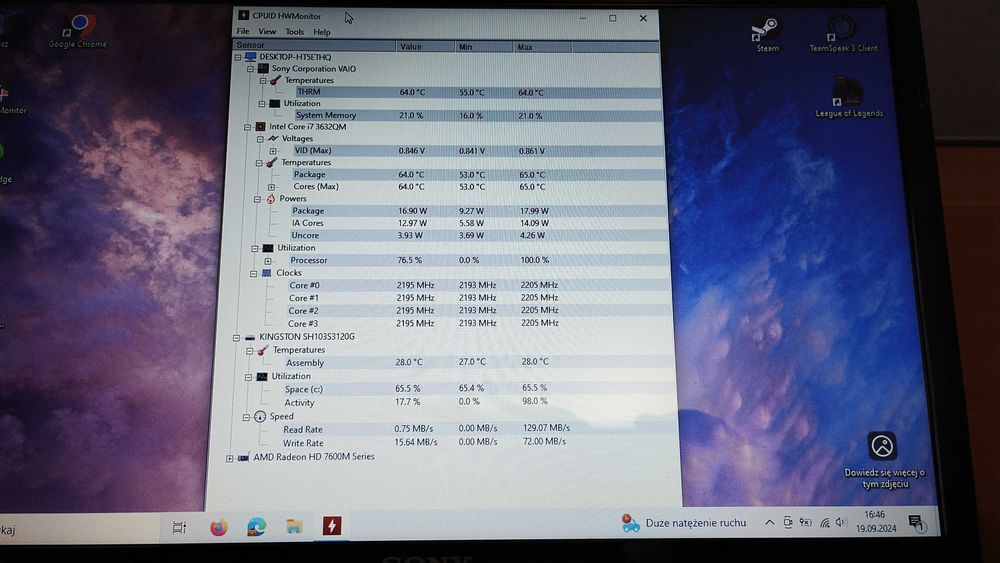Select the Min column header
Image resolution: width=1000 pixels, height=563 pixels.
485,47
